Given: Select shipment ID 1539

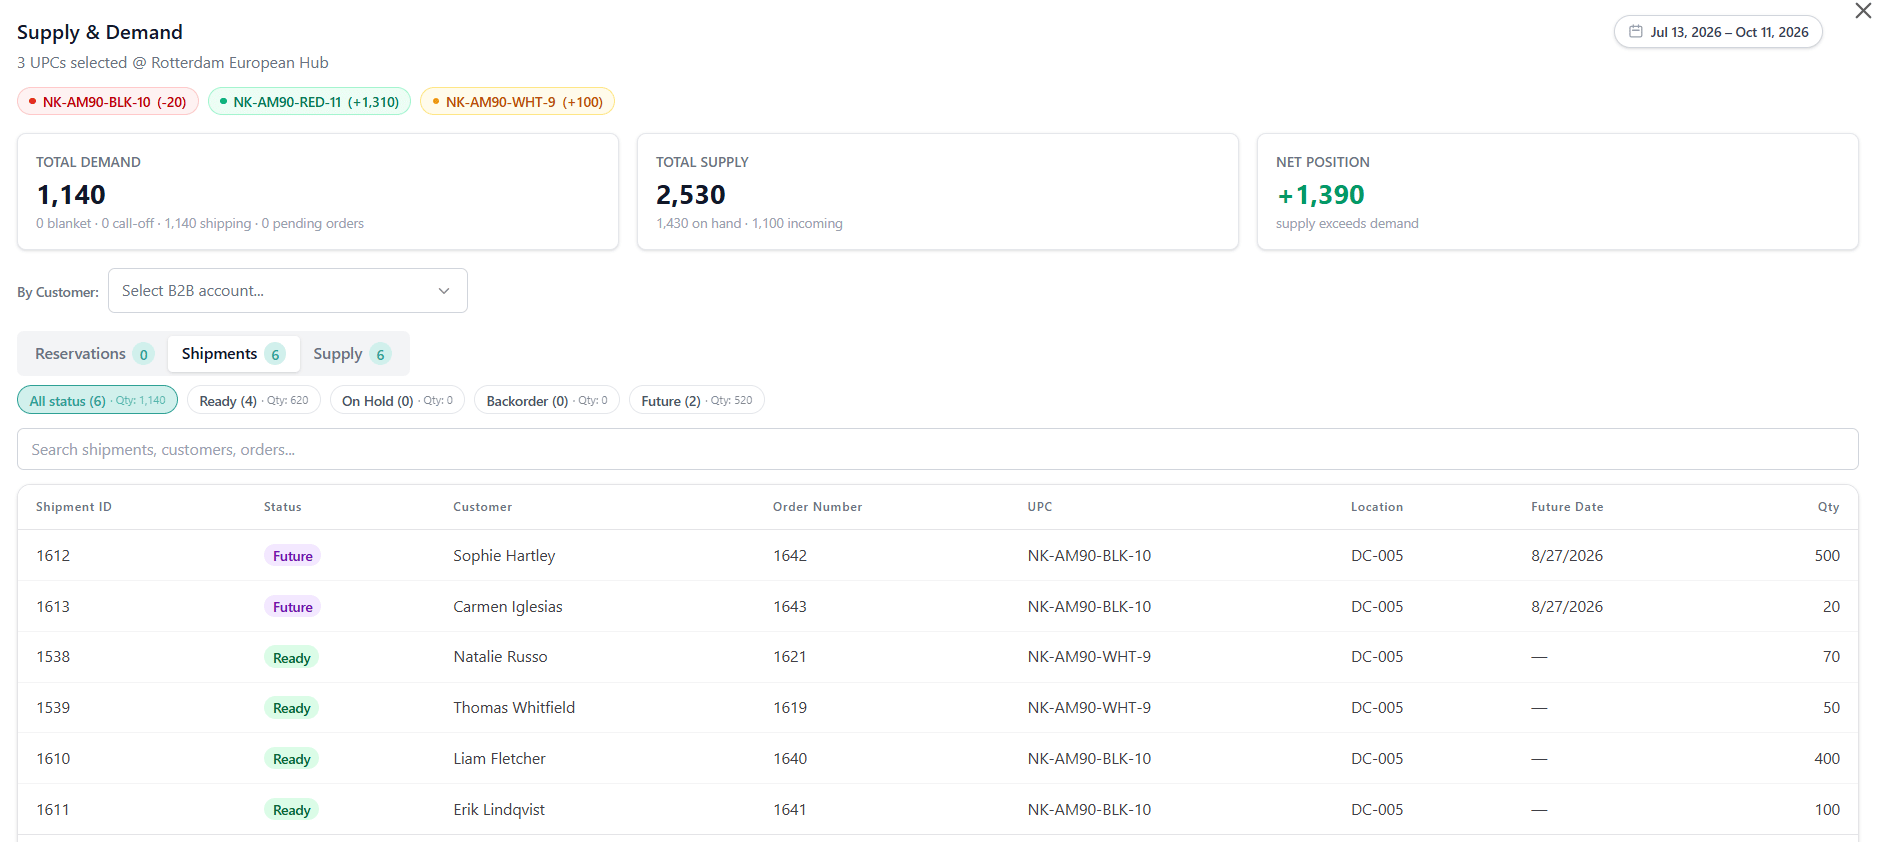Looking at the screenshot, I should [x=53, y=708].
